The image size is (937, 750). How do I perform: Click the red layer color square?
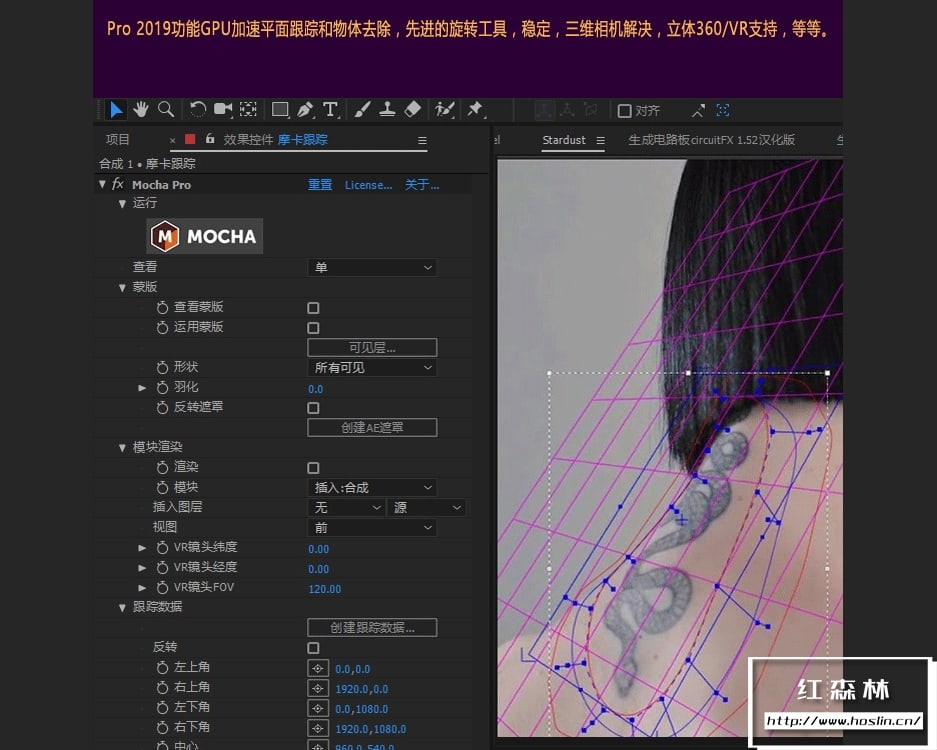190,139
